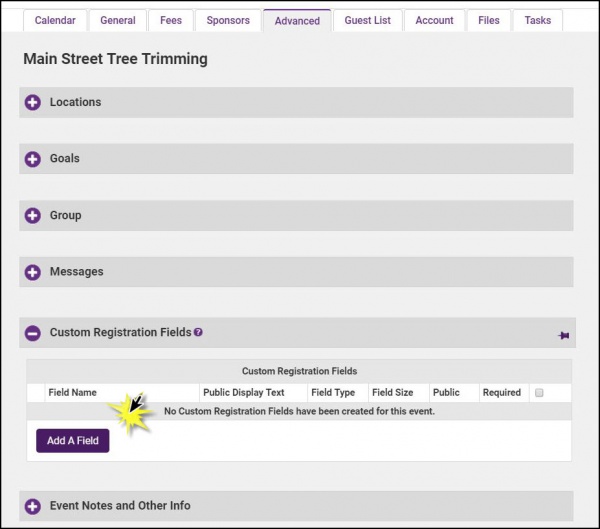Switch to the Files tab

489,20
